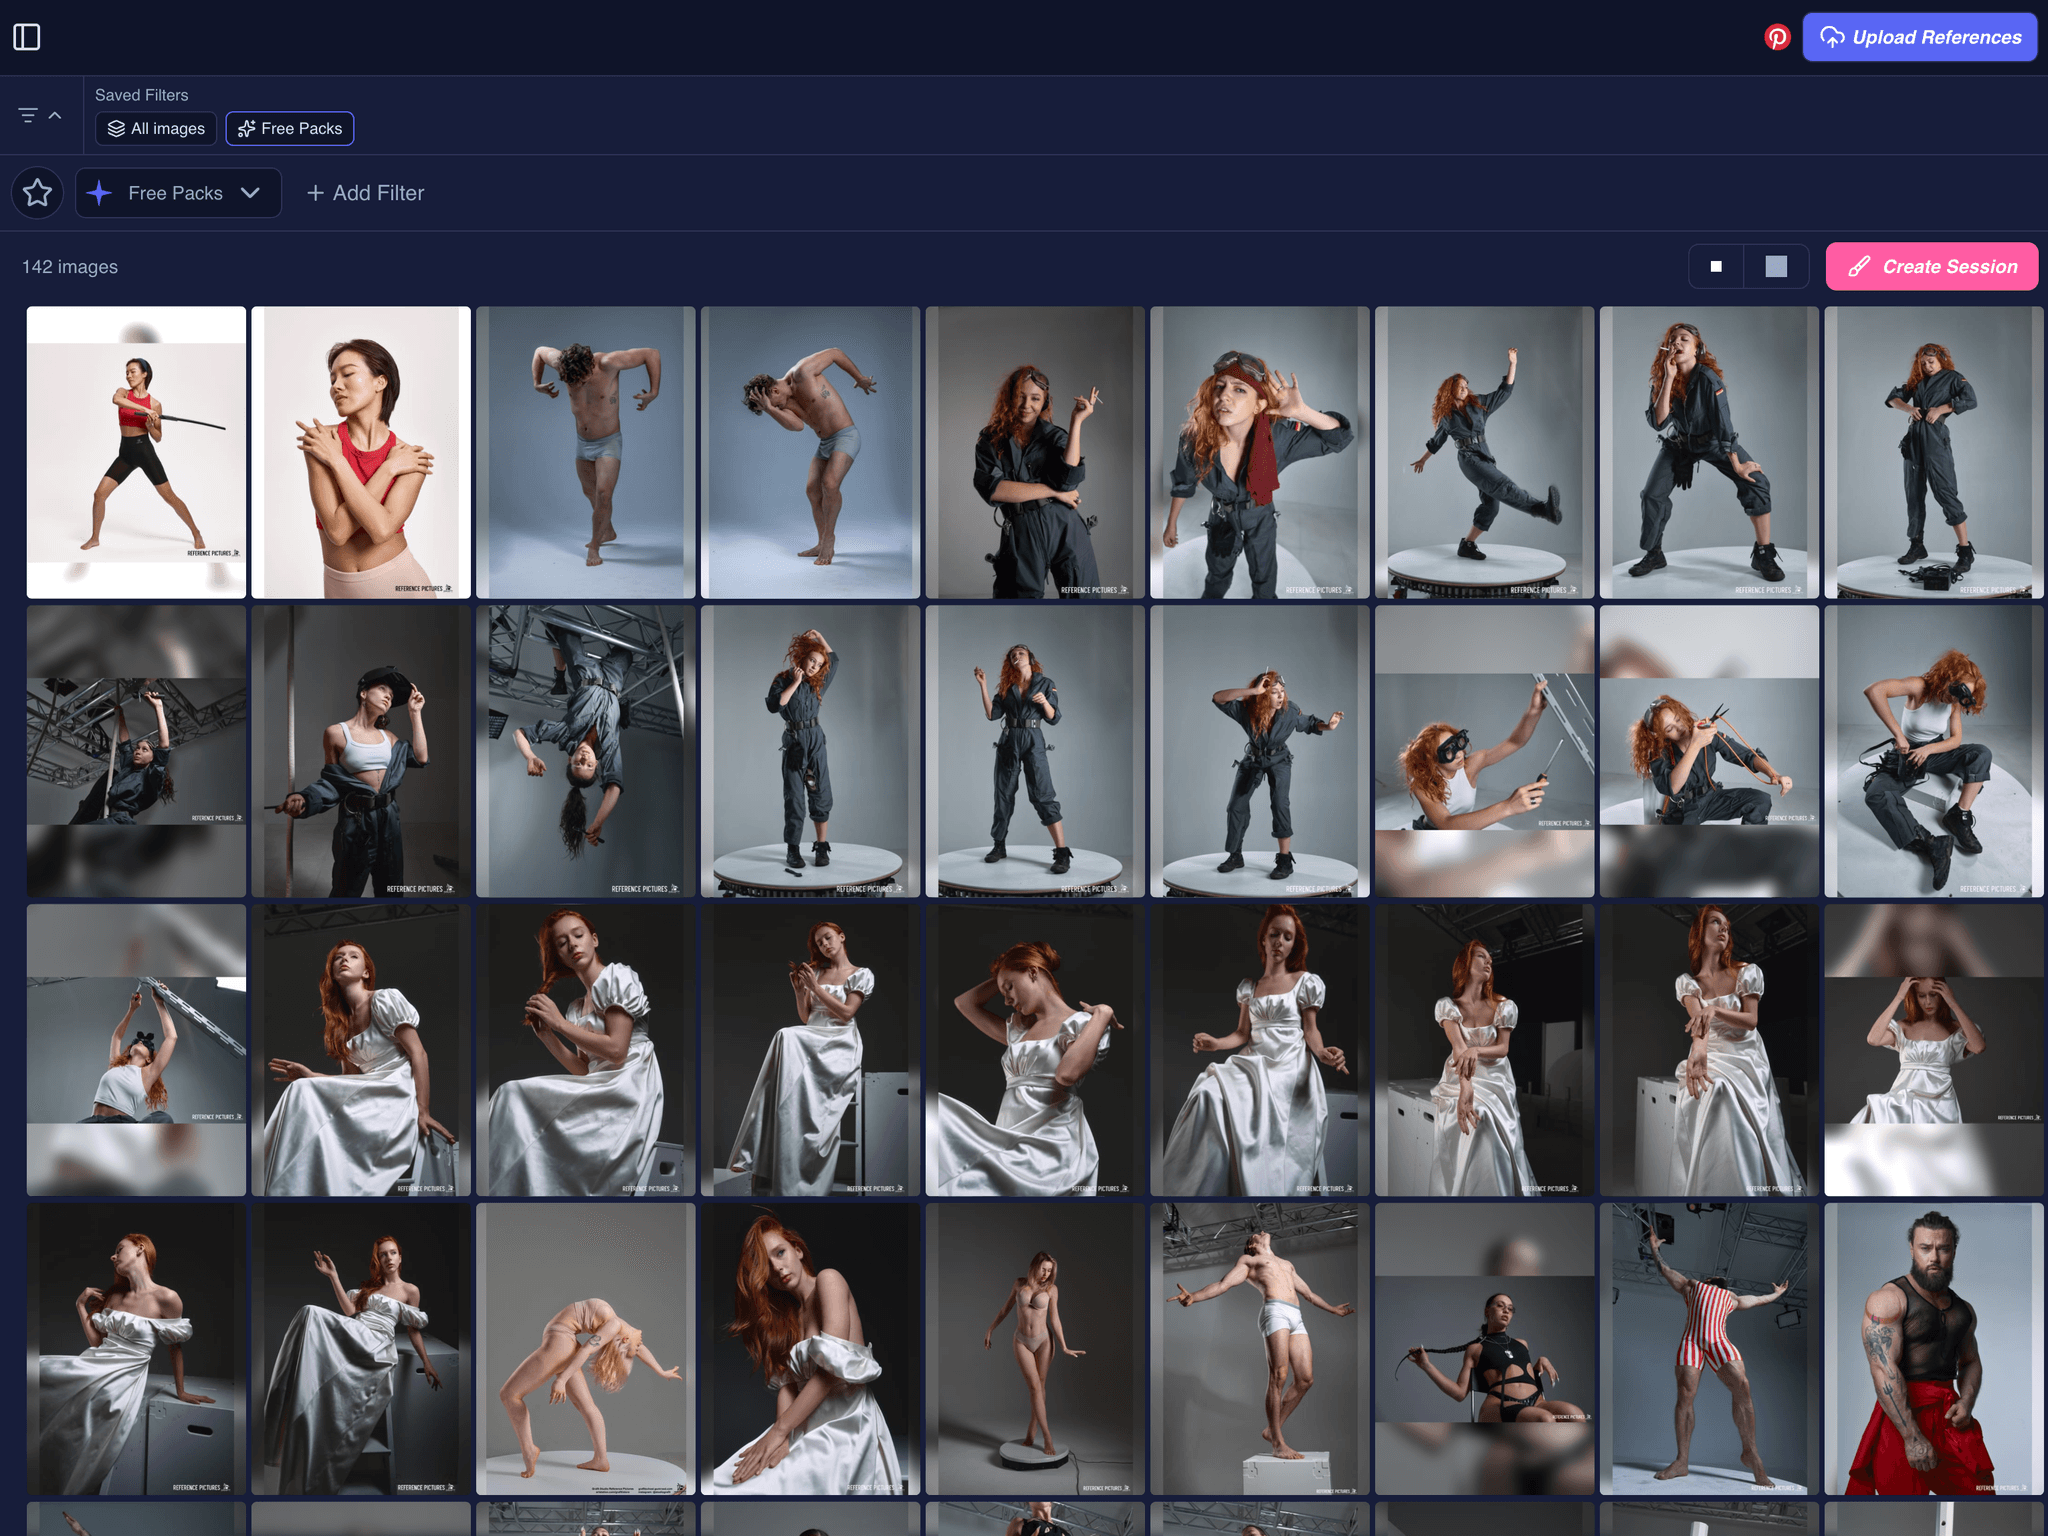2048x1536 pixels.
Task: Click the cloud upload icon
Action: pyautogui.click(x=1832, y=37)
